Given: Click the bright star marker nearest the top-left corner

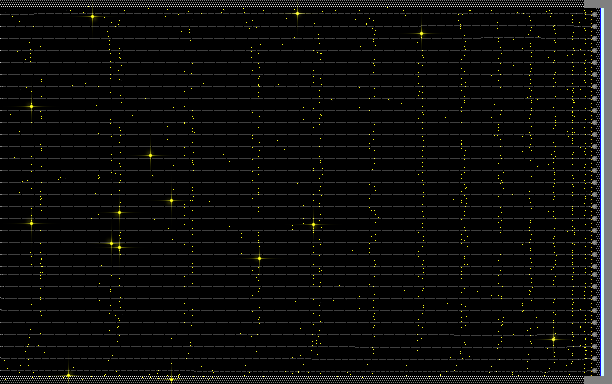Looking at the screenshot, I should (93, 16).
